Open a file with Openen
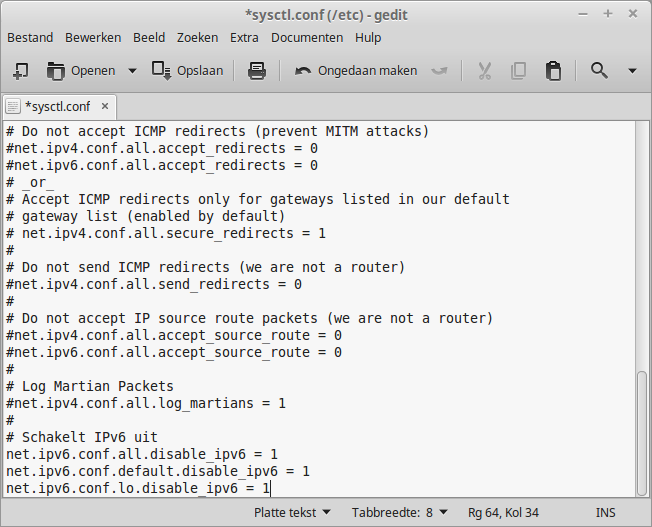 pyautogui.click(x=81, y=71)
